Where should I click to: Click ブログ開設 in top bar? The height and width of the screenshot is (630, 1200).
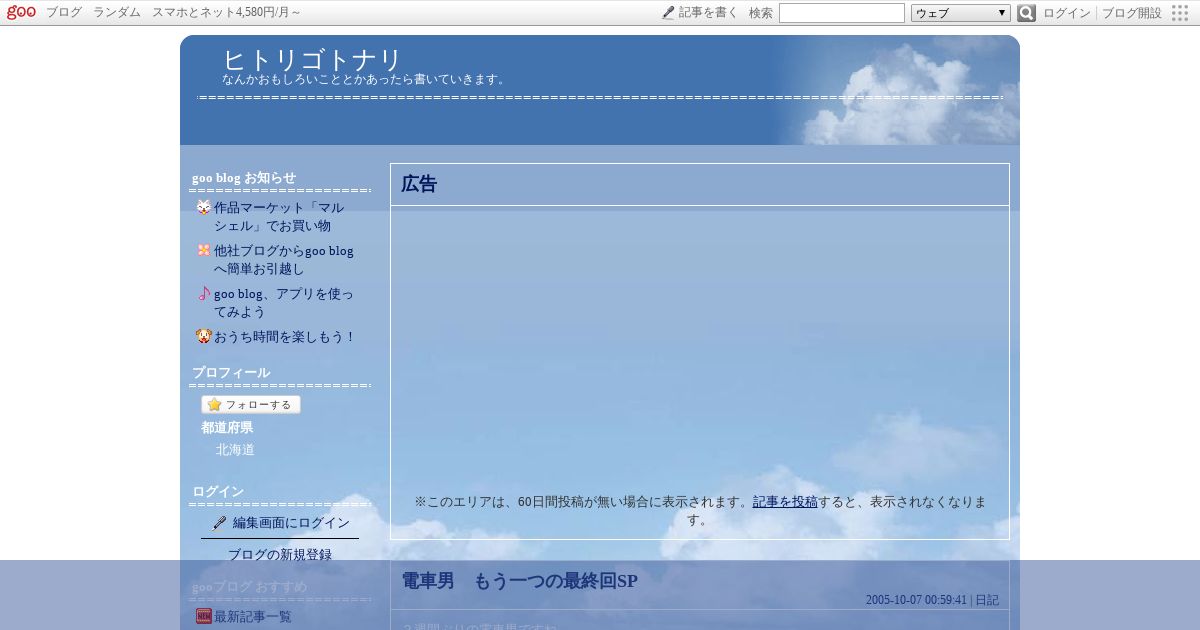coord(1132,13)
